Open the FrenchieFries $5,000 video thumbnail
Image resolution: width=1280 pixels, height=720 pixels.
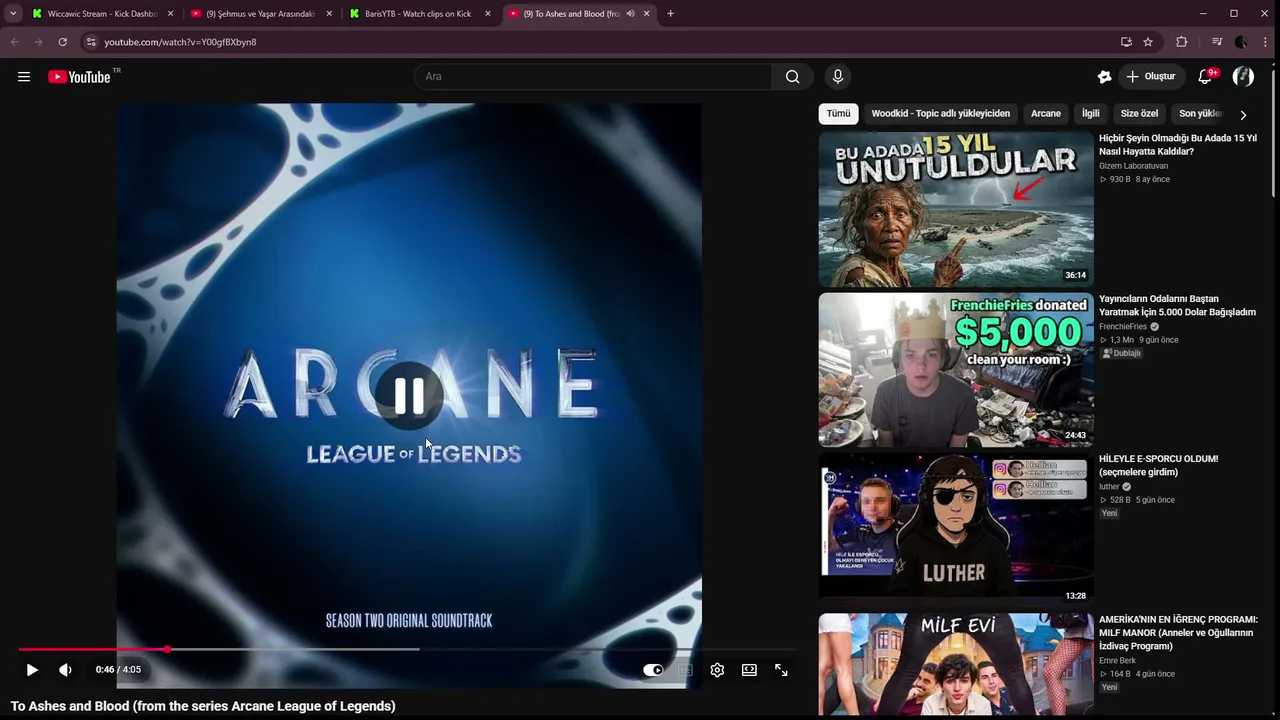coord(956,370)
